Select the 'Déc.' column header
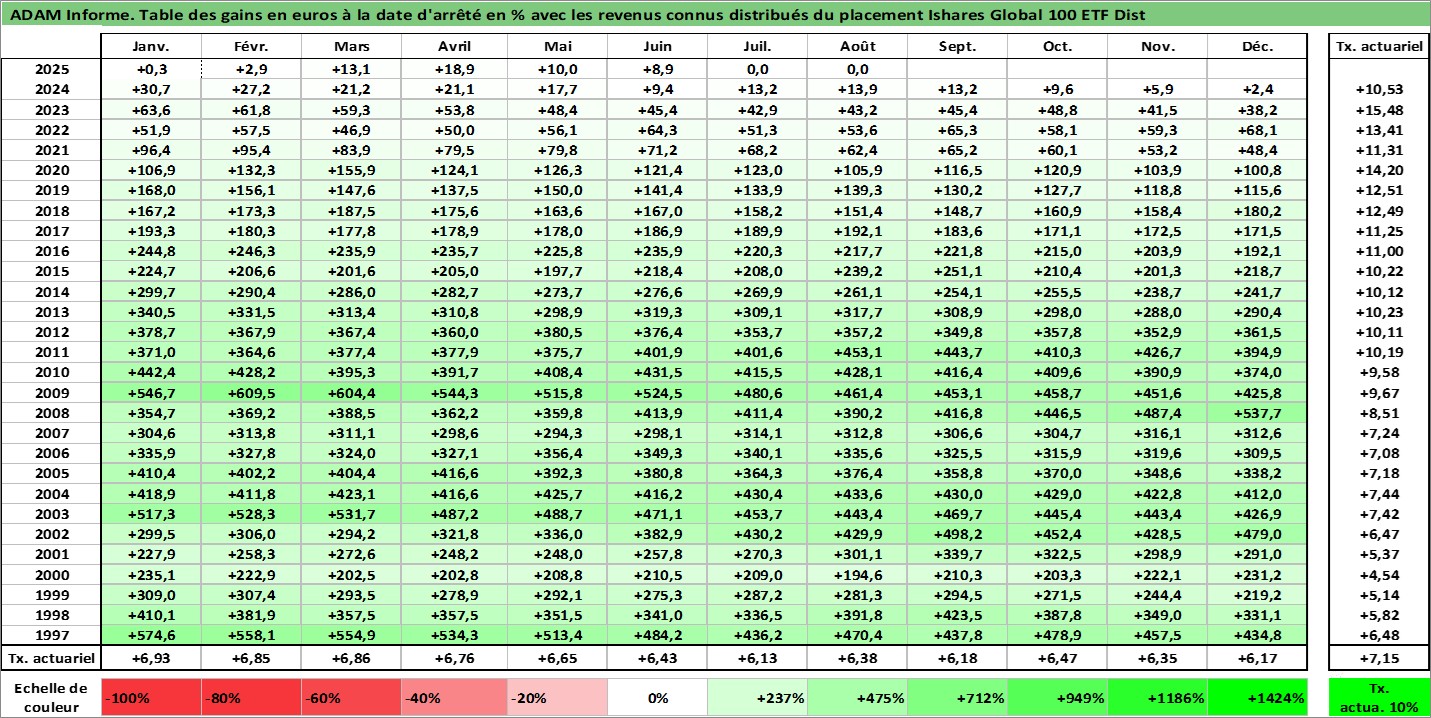Screen dimensions: 1431x718 coord(1257,47)
